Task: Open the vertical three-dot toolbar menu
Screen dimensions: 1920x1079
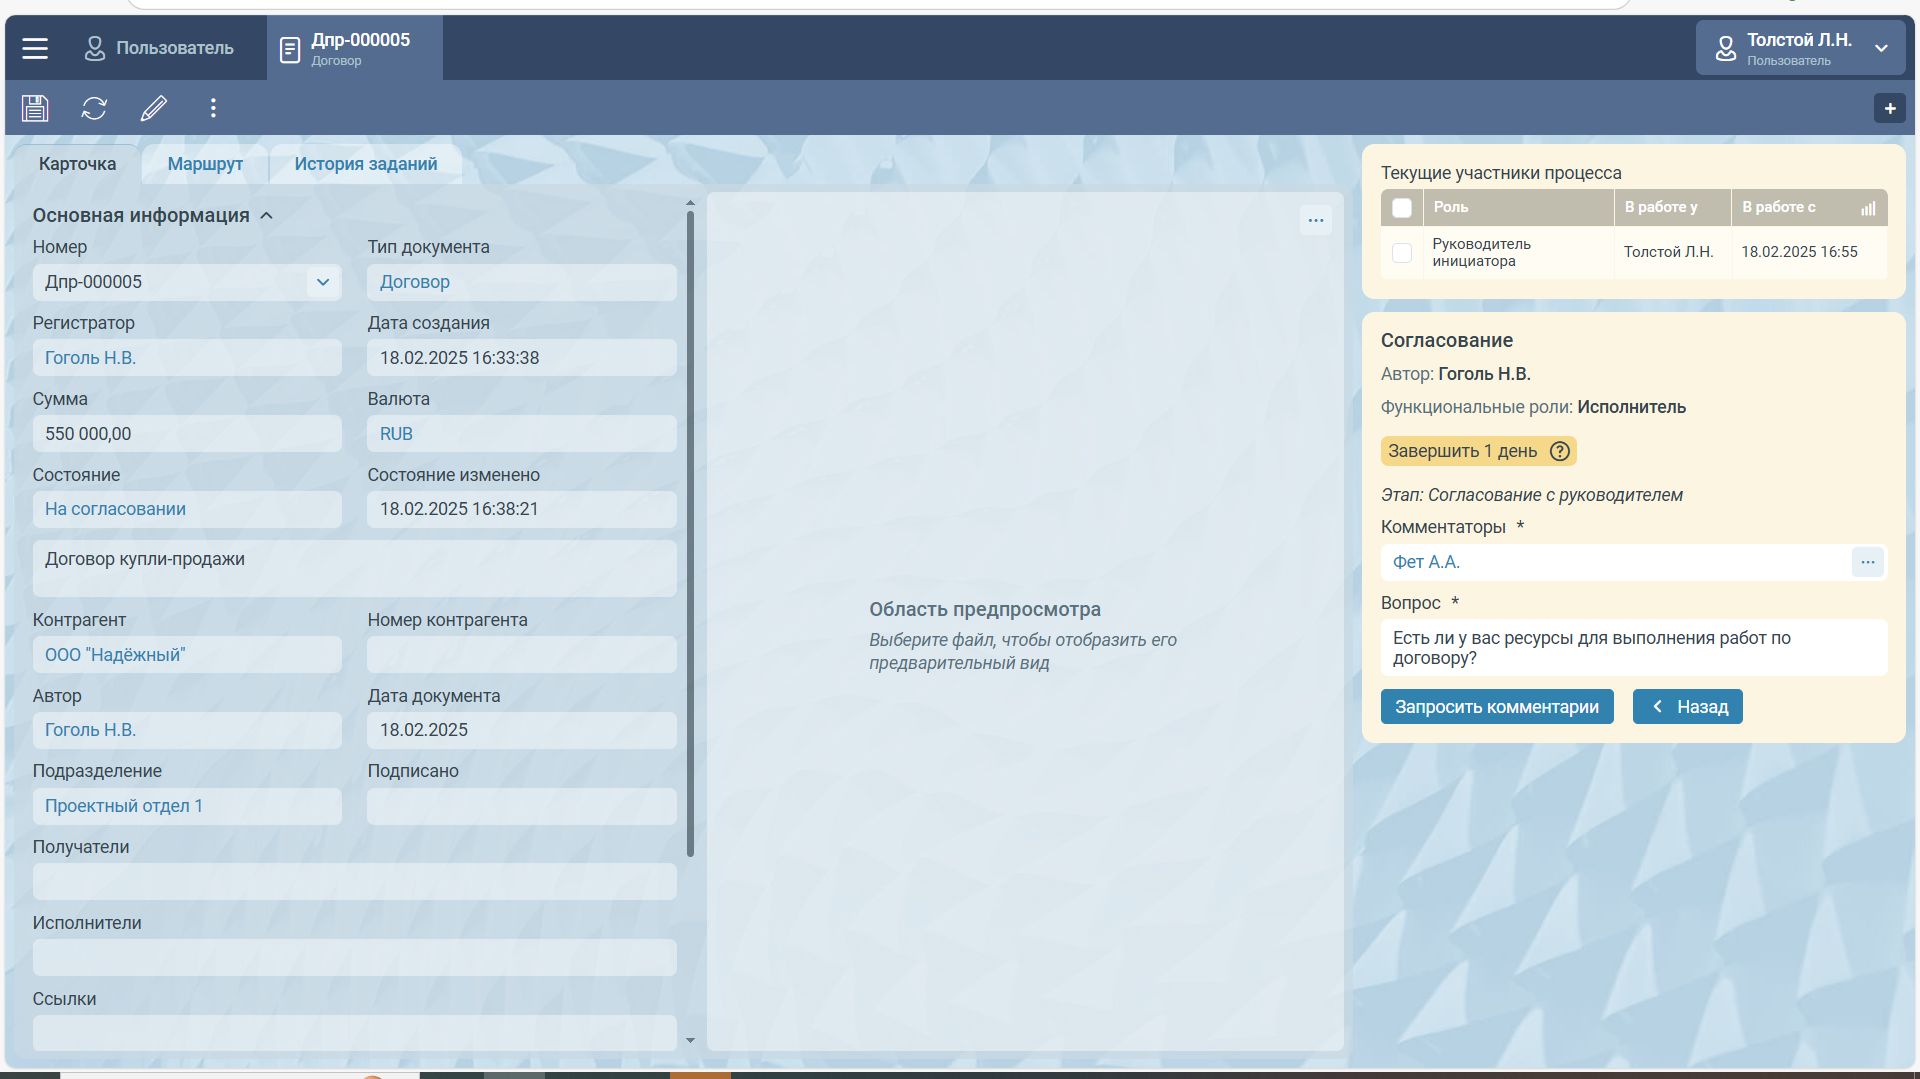Action: click(213, 108)
